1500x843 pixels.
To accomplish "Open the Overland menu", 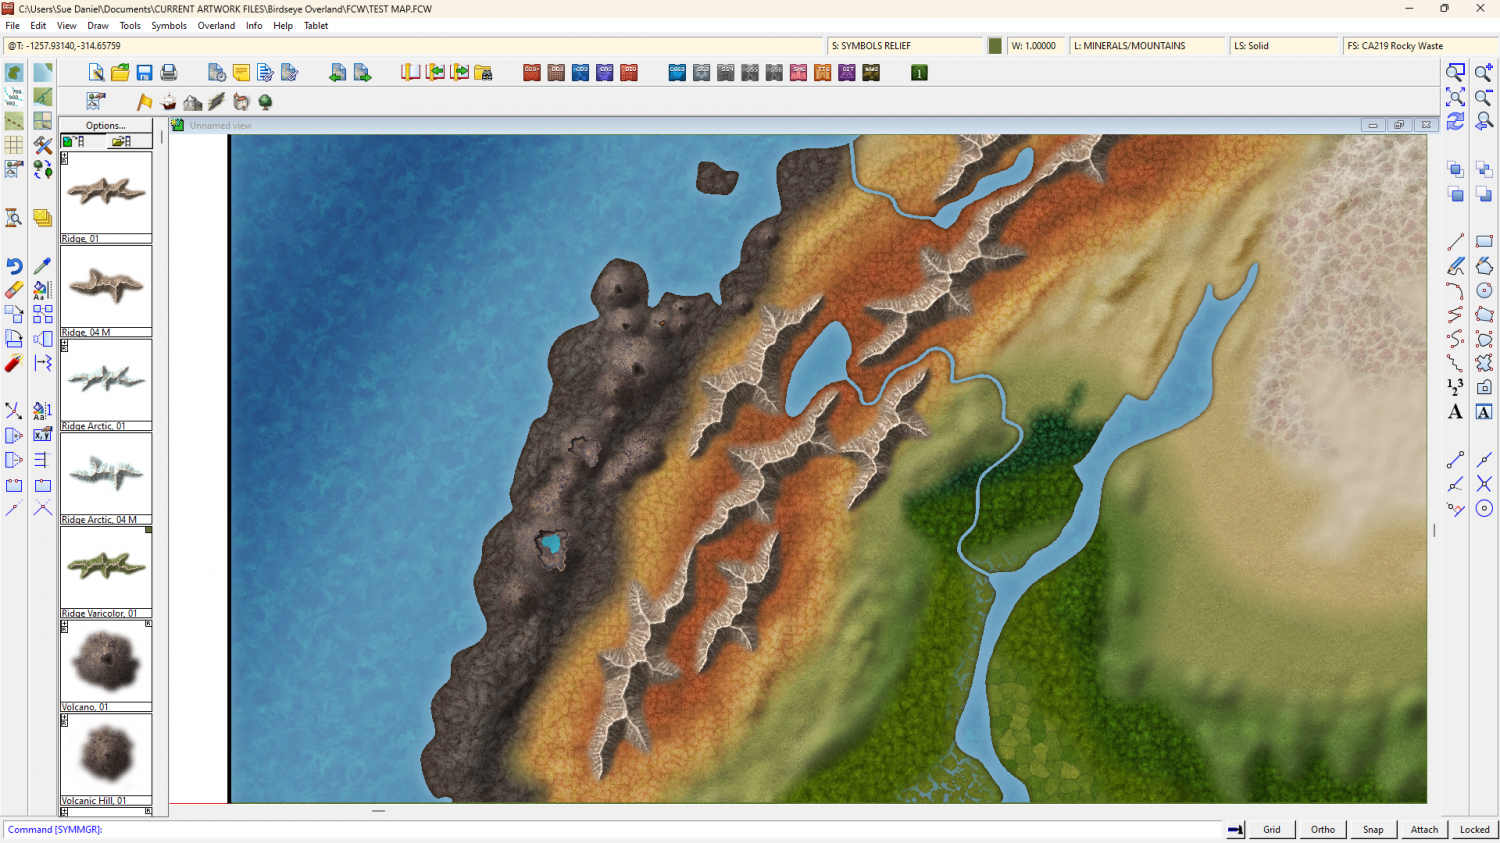I will point(216,26).
